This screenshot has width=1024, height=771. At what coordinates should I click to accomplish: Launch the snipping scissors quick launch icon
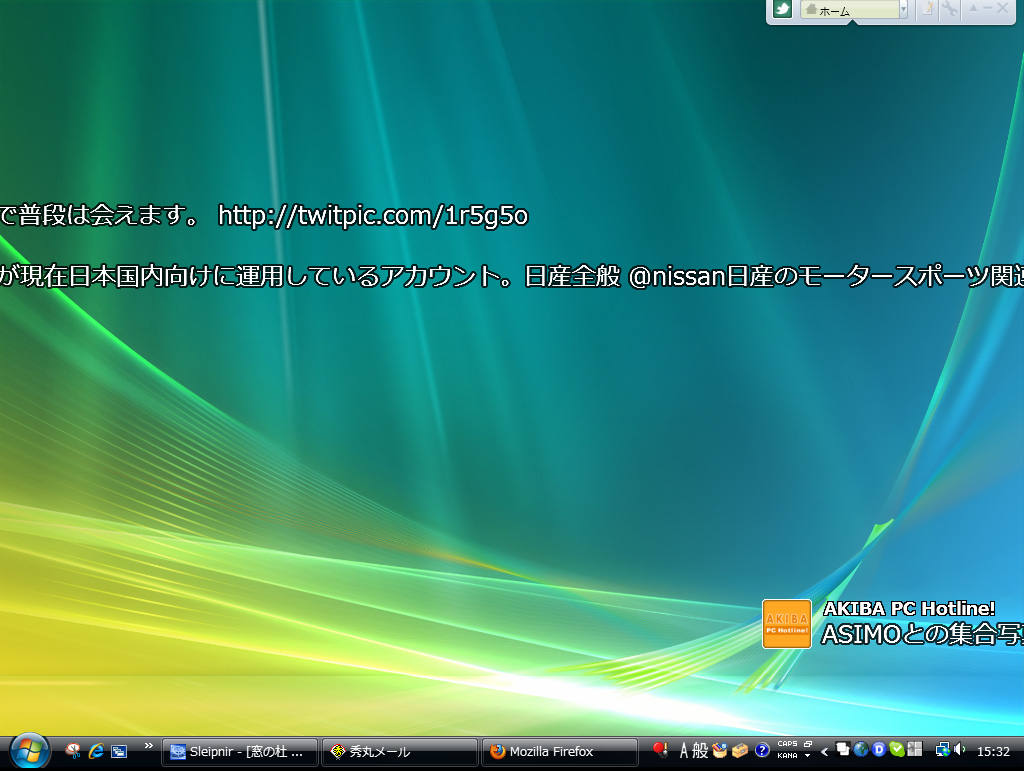pyautogui.click(x=73, y=751)
